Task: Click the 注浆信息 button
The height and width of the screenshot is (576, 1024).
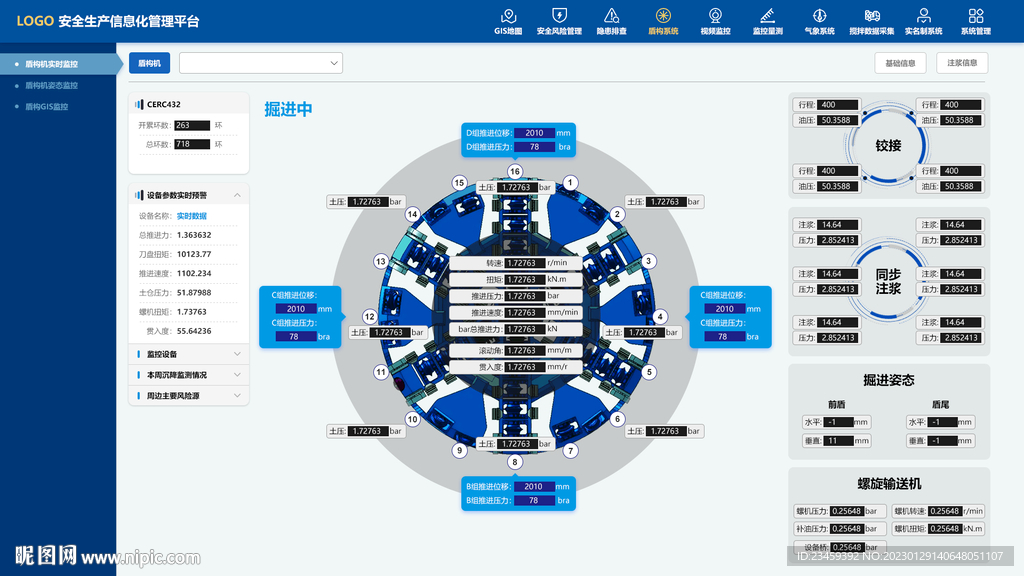Action: coord(962,63)
